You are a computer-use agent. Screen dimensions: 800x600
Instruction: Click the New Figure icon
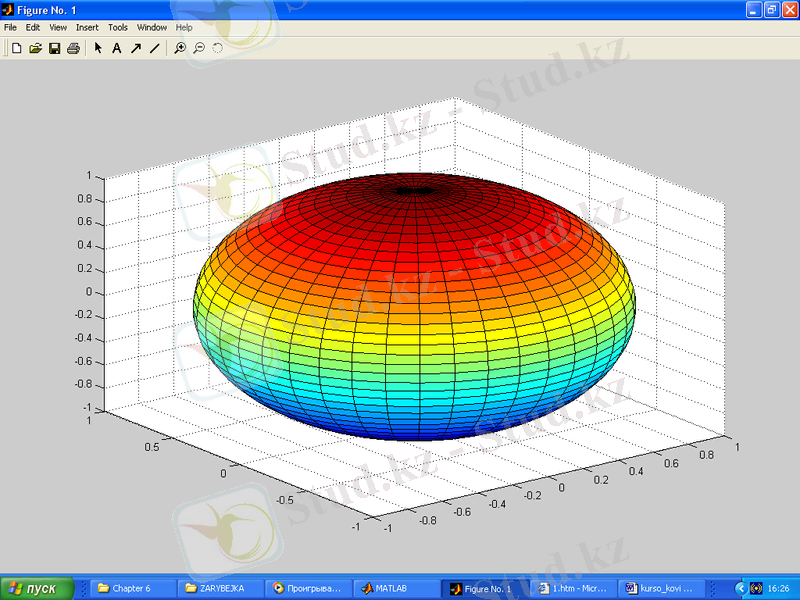point(16,48)
